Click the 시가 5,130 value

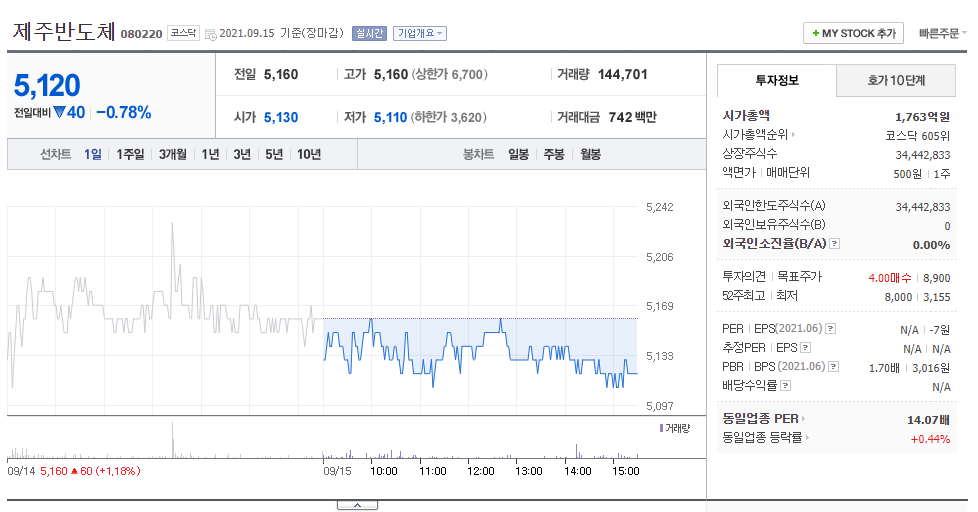point(281,117)
